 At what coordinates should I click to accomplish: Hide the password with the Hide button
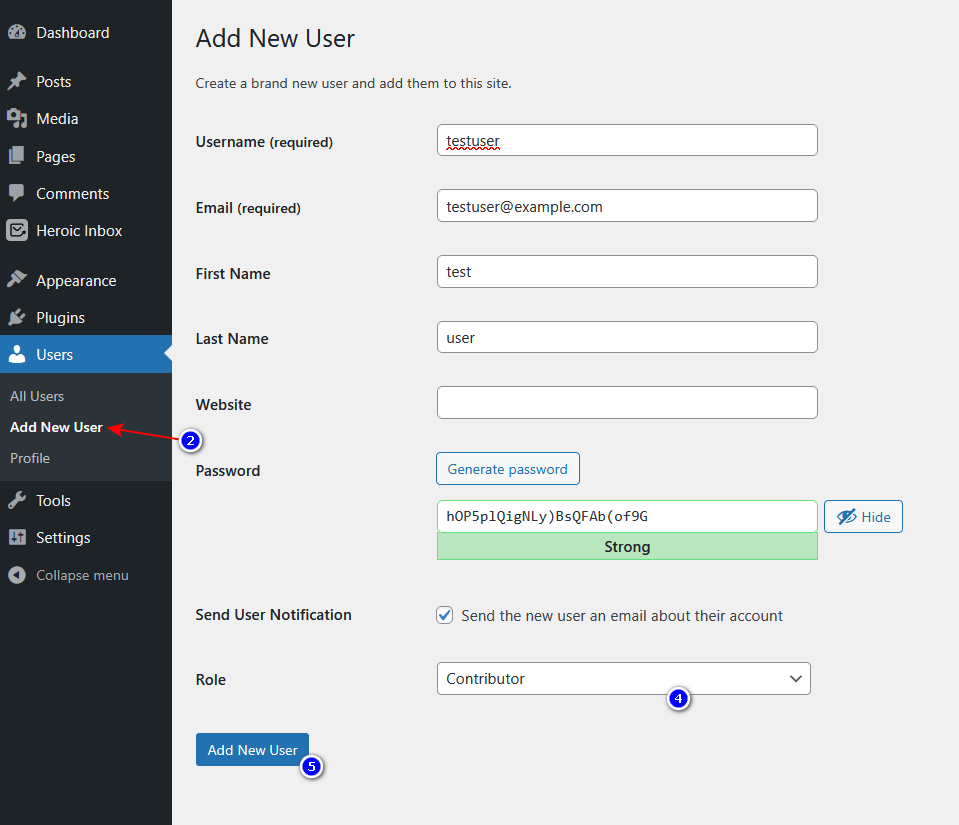pos(863,517)
